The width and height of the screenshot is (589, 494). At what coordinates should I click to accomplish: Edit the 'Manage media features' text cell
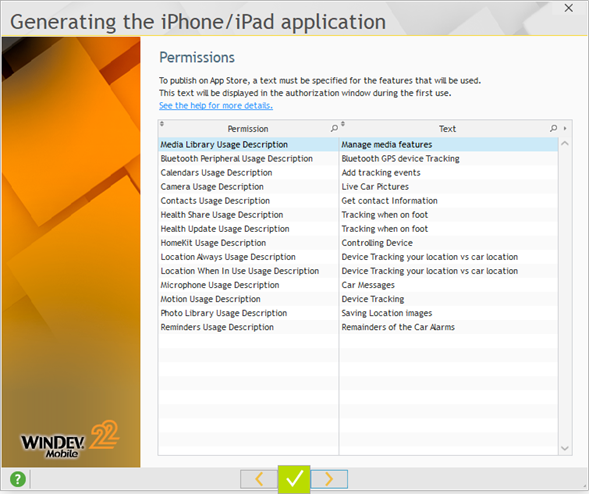[x=449, y=145]
